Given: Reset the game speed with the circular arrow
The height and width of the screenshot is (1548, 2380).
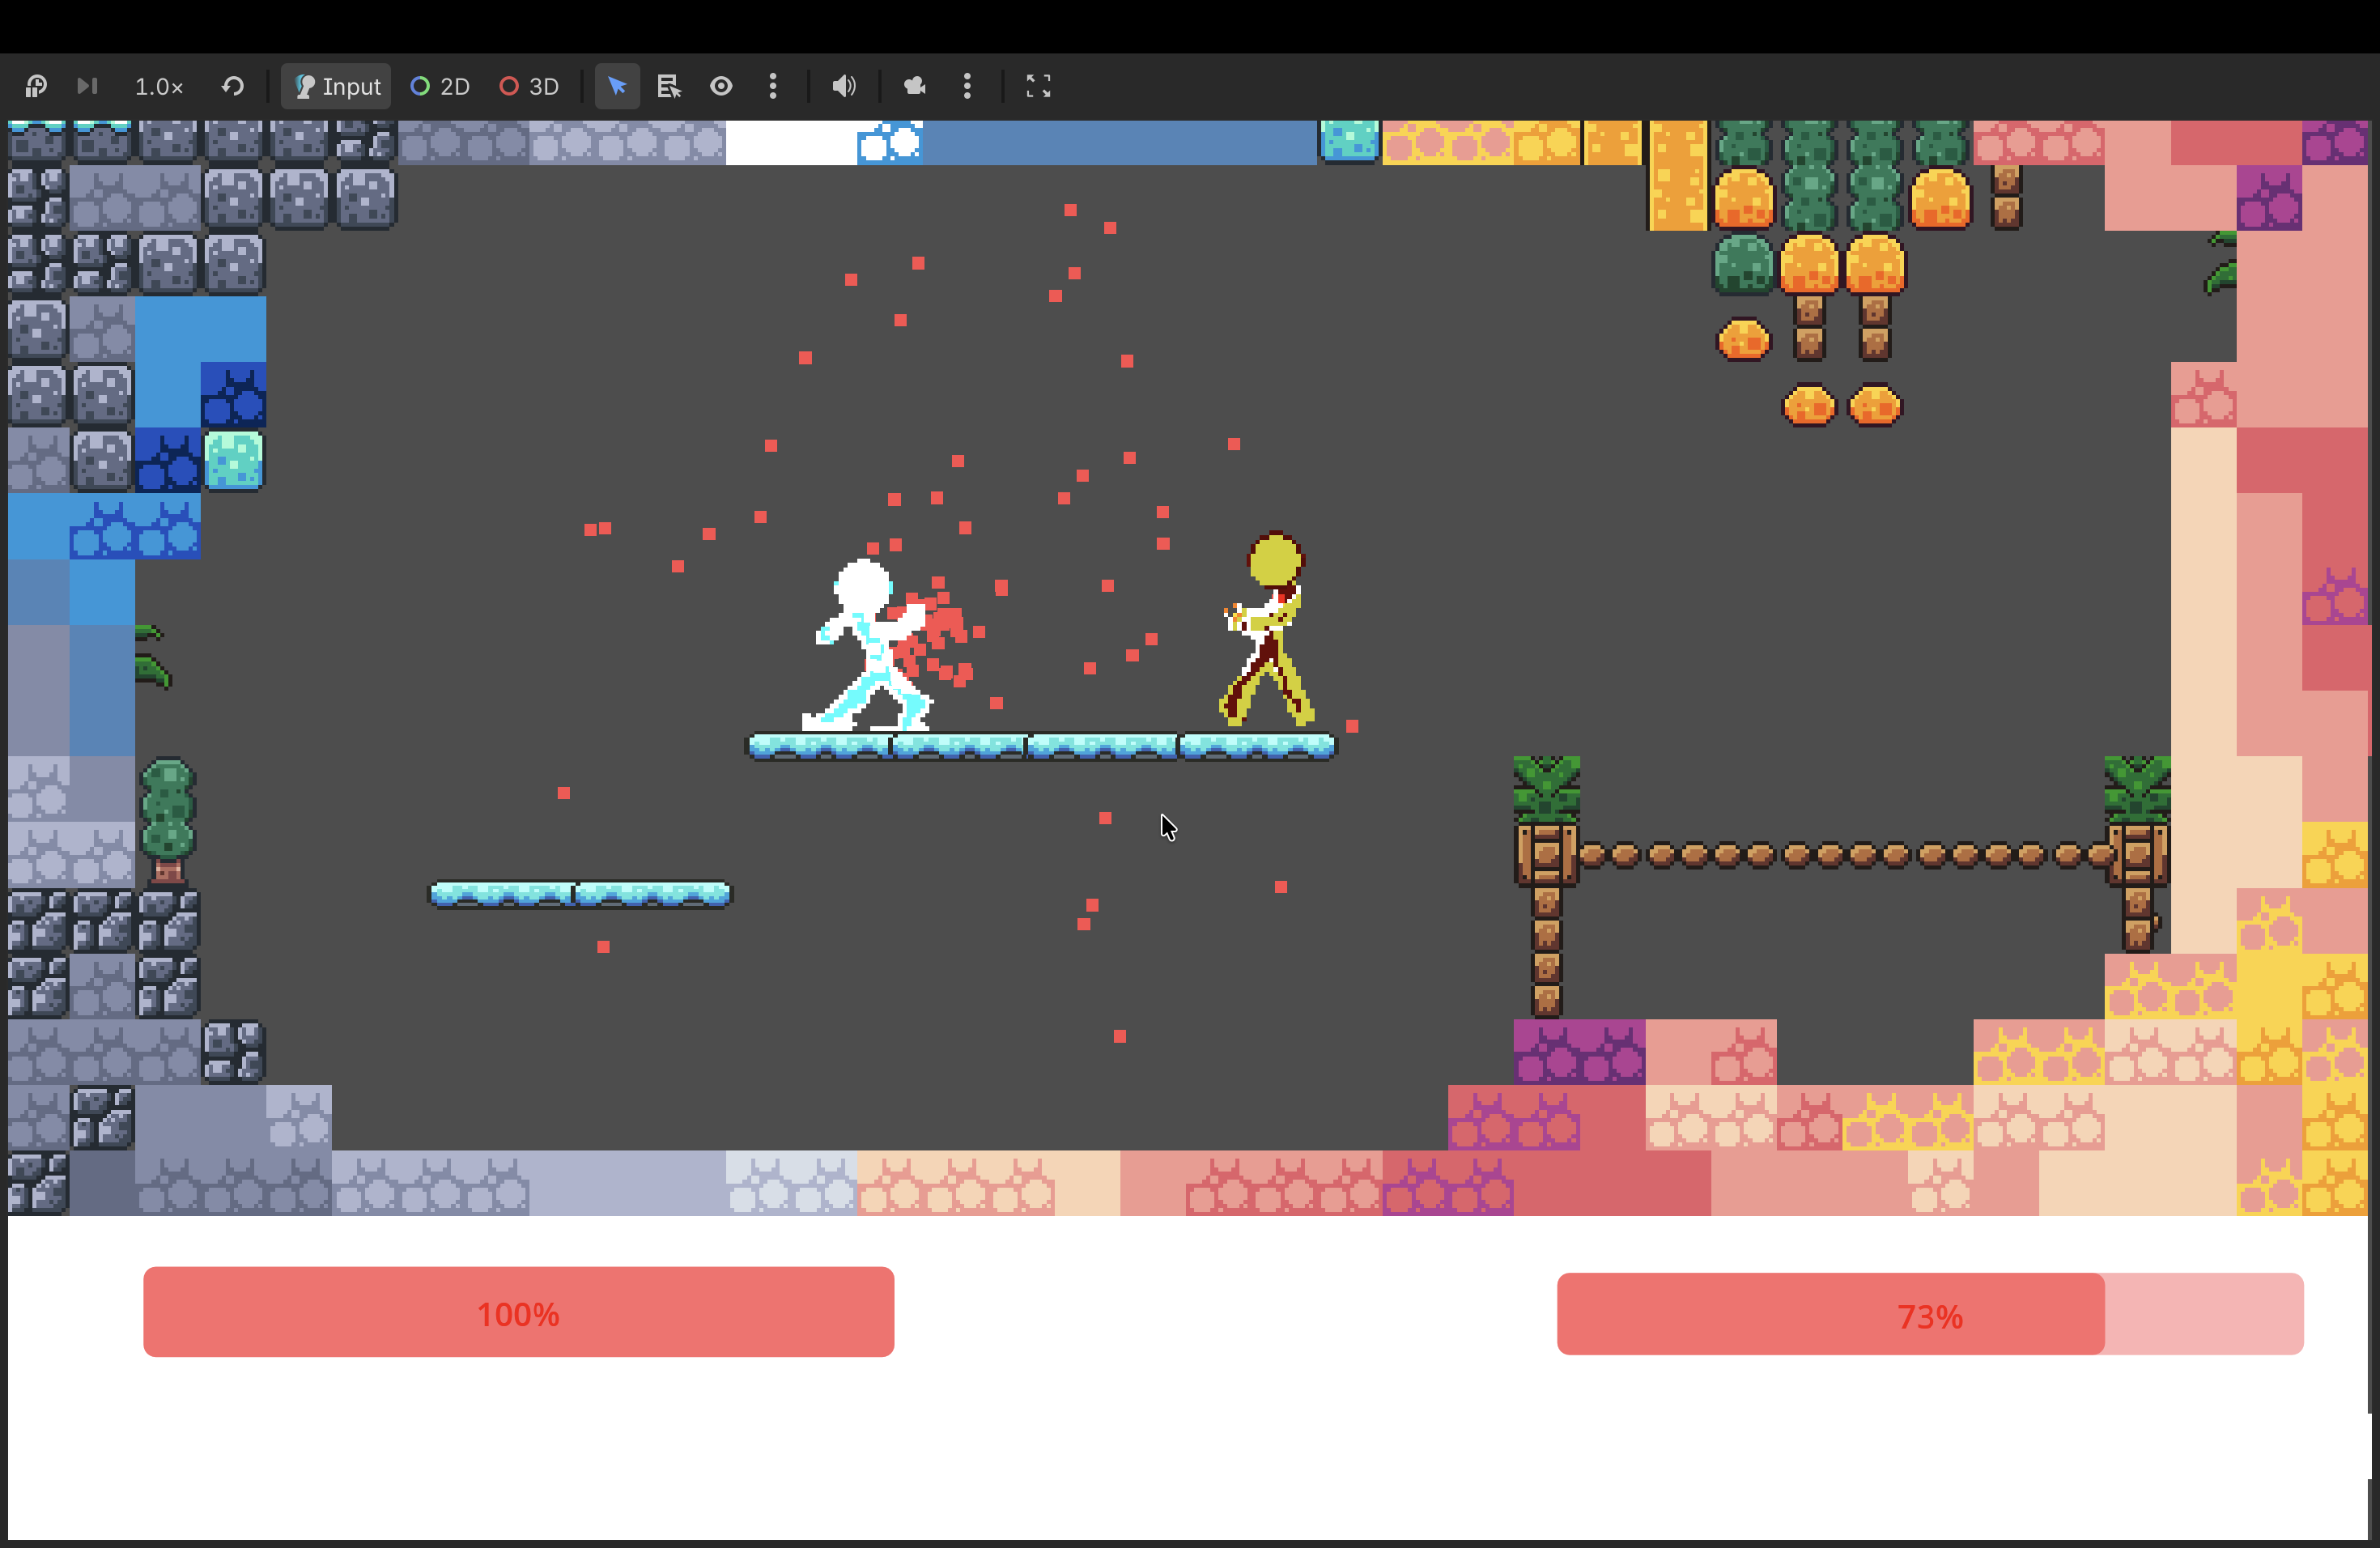Looking at the screenshot, I should (233, 86).
